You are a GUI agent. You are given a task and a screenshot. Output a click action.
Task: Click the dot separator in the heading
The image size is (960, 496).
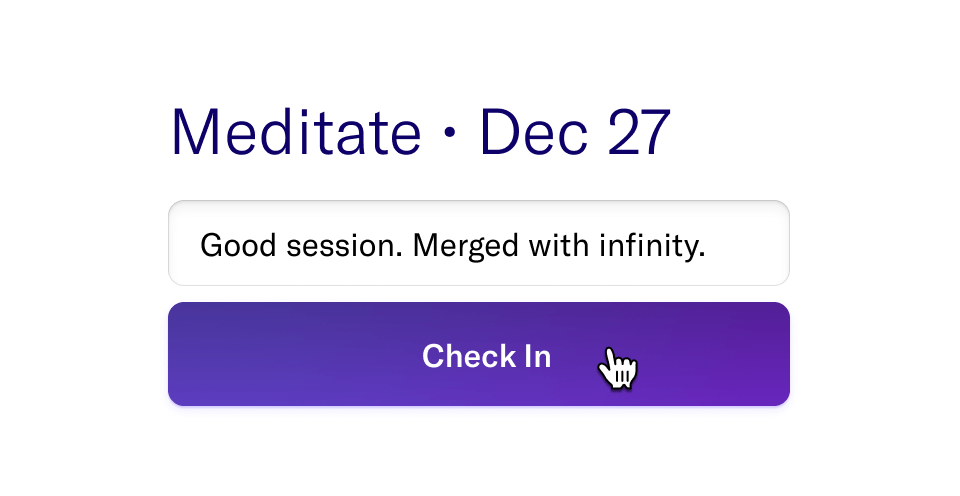click(450, 134)
